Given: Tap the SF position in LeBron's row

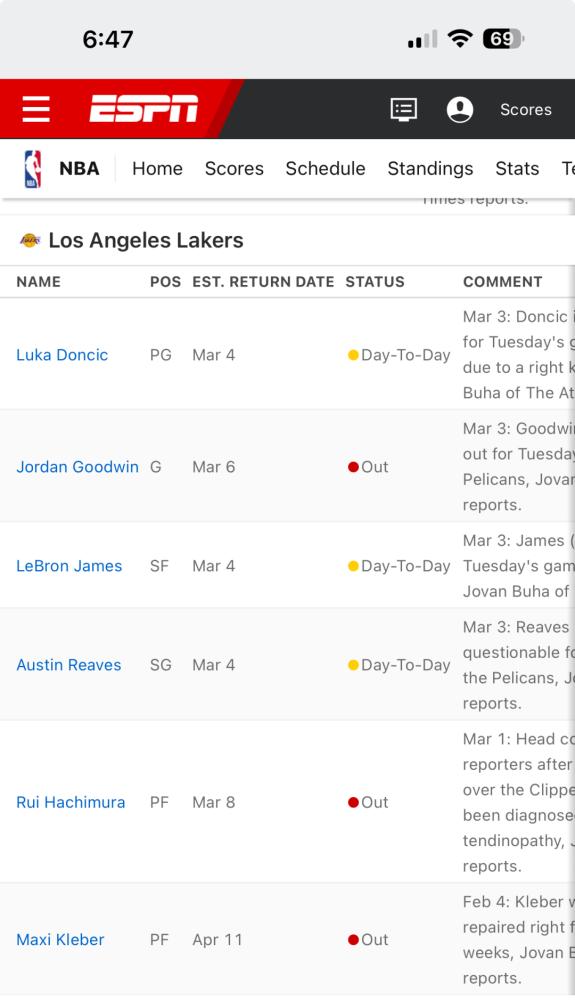Looking at the screenshot, I should point(159,566).
